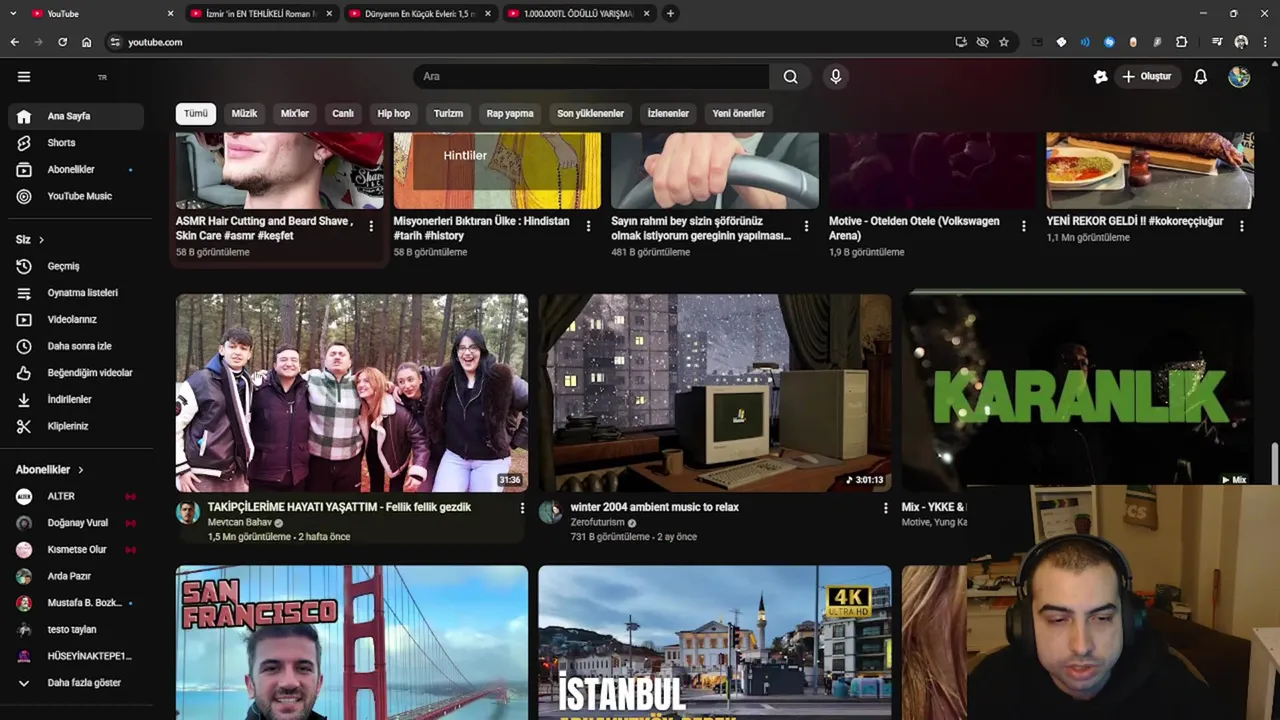
Task: Select the Turizm filter chip
Action: (448, 114)
